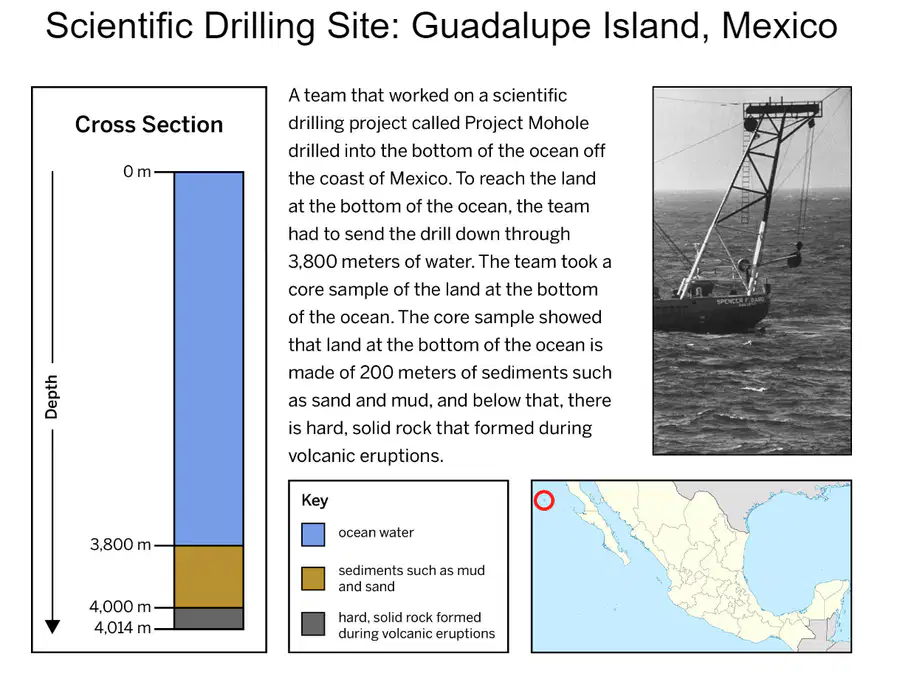Select the gray rock layer in column
The image size is (900, 684).
click(209, 619)
